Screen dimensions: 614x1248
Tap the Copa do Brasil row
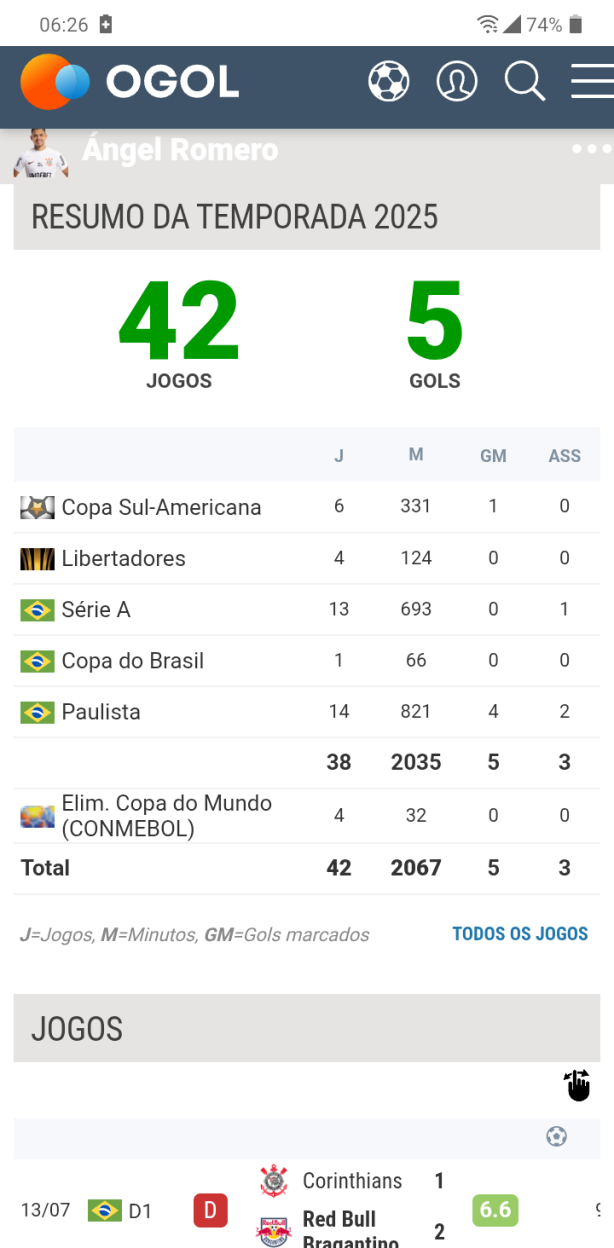(132, 661)
